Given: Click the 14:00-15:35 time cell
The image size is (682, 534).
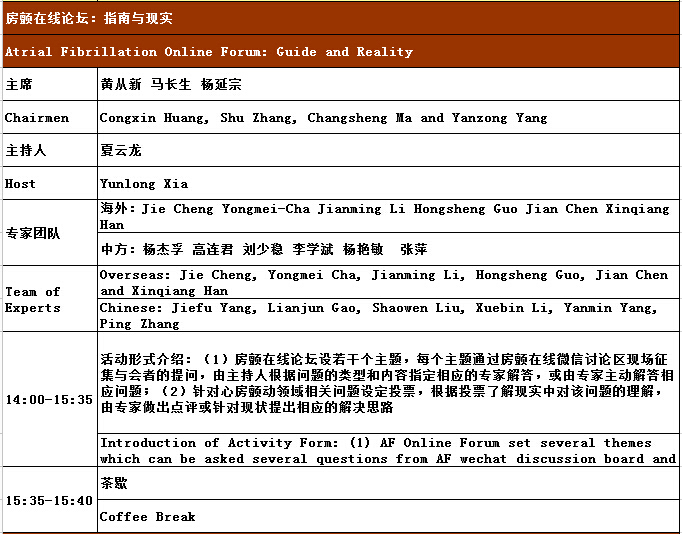Looking at the screenshot, I should [50, 399].
